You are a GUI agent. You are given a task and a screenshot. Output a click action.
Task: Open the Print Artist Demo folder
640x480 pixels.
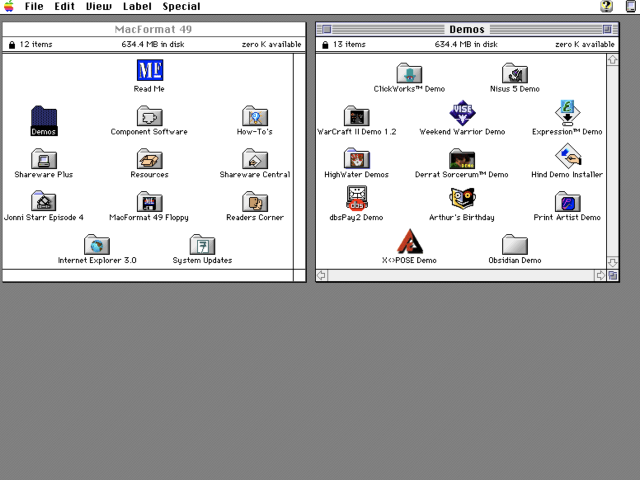(x=568, y=202)
